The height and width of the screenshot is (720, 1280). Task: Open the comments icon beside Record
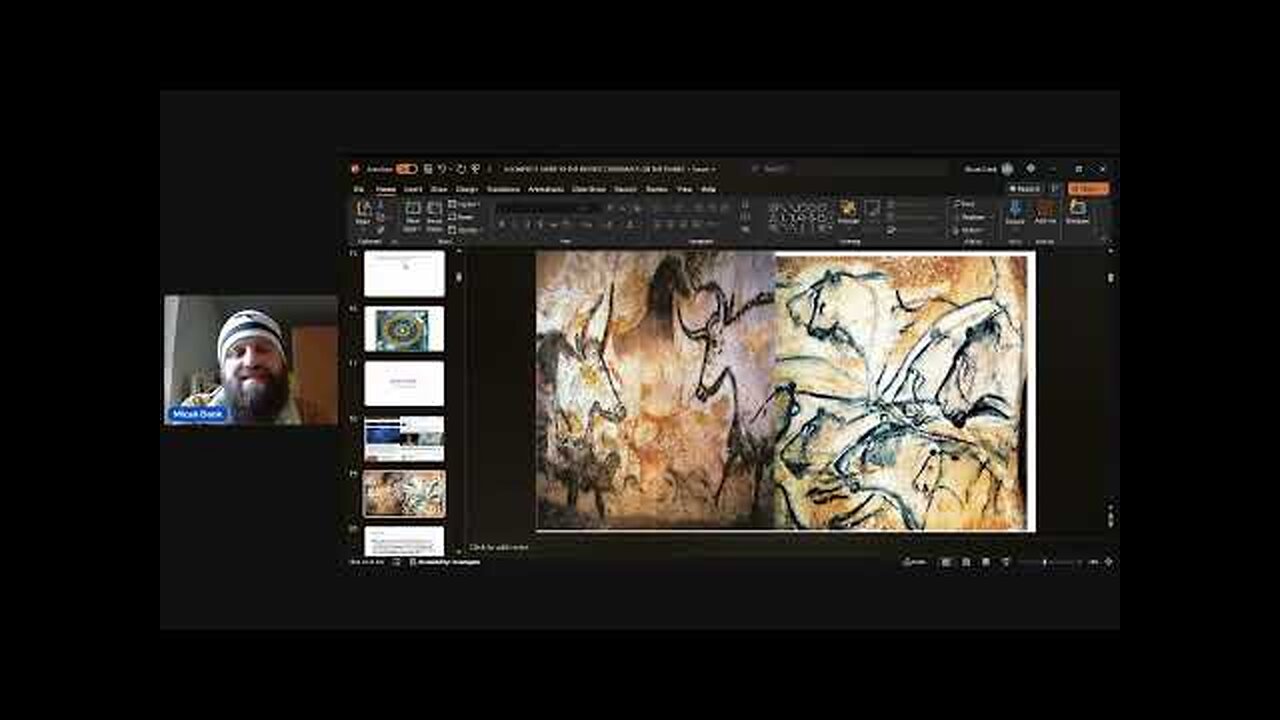(x=1055, y=188)
